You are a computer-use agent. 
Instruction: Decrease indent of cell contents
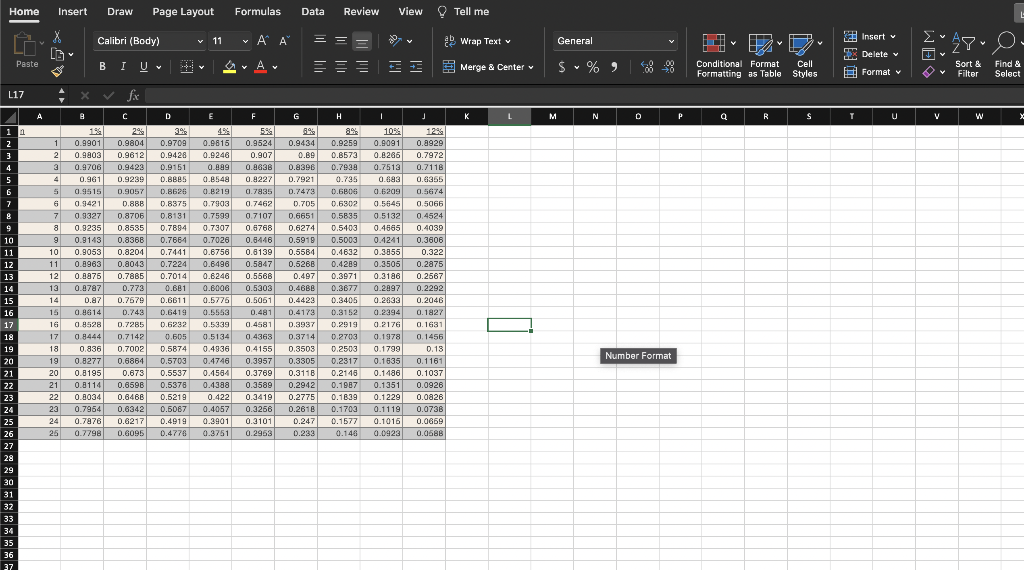pos(395,67)
